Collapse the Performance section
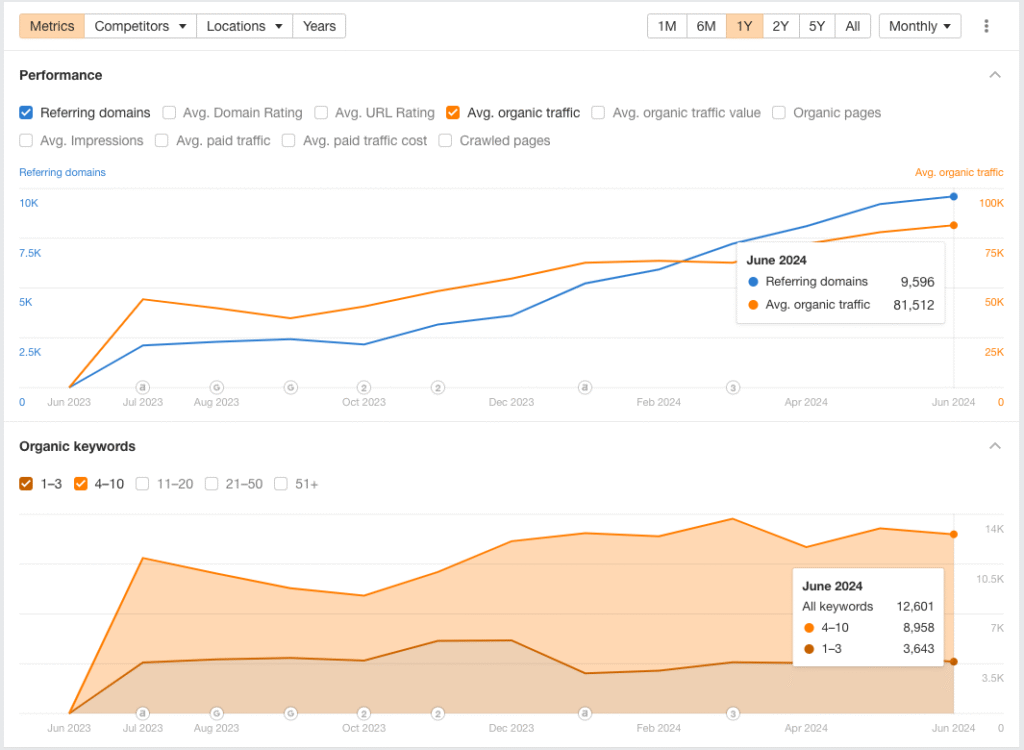Image resolution: width=1024 pixels, height=750 pixels. [995, 75]
